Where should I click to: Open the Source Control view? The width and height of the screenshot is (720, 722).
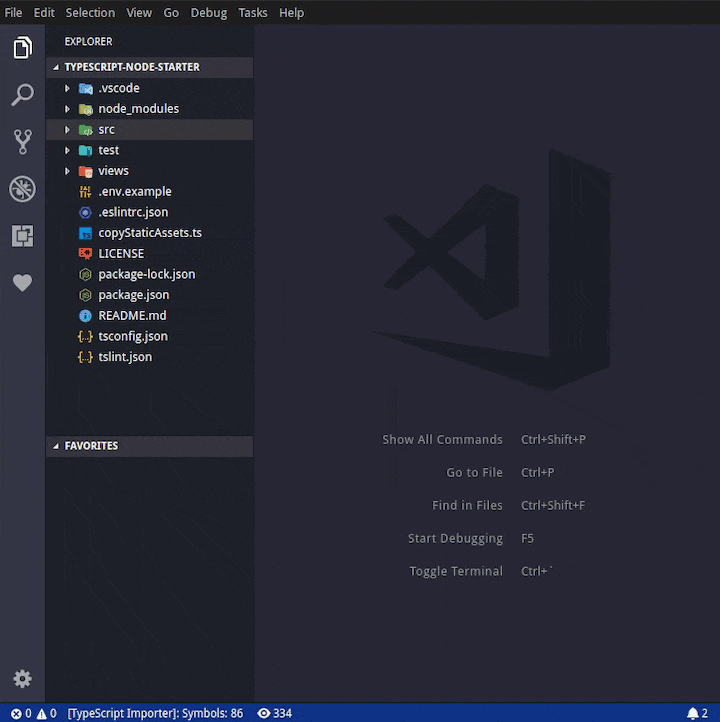point(23,142)
